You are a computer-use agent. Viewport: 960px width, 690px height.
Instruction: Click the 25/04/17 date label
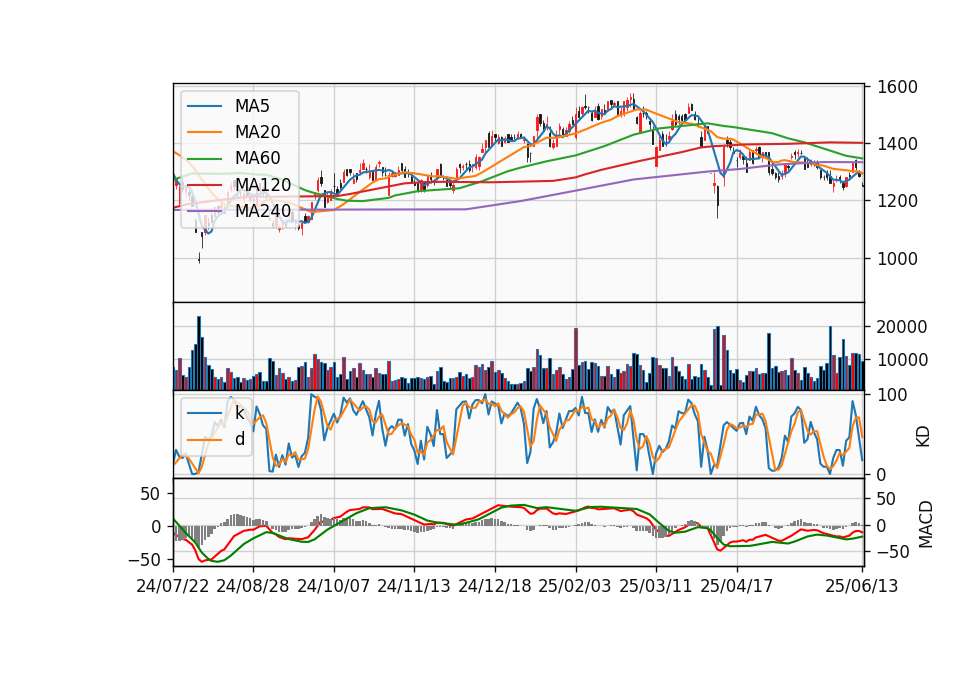[x=737, y=586]
